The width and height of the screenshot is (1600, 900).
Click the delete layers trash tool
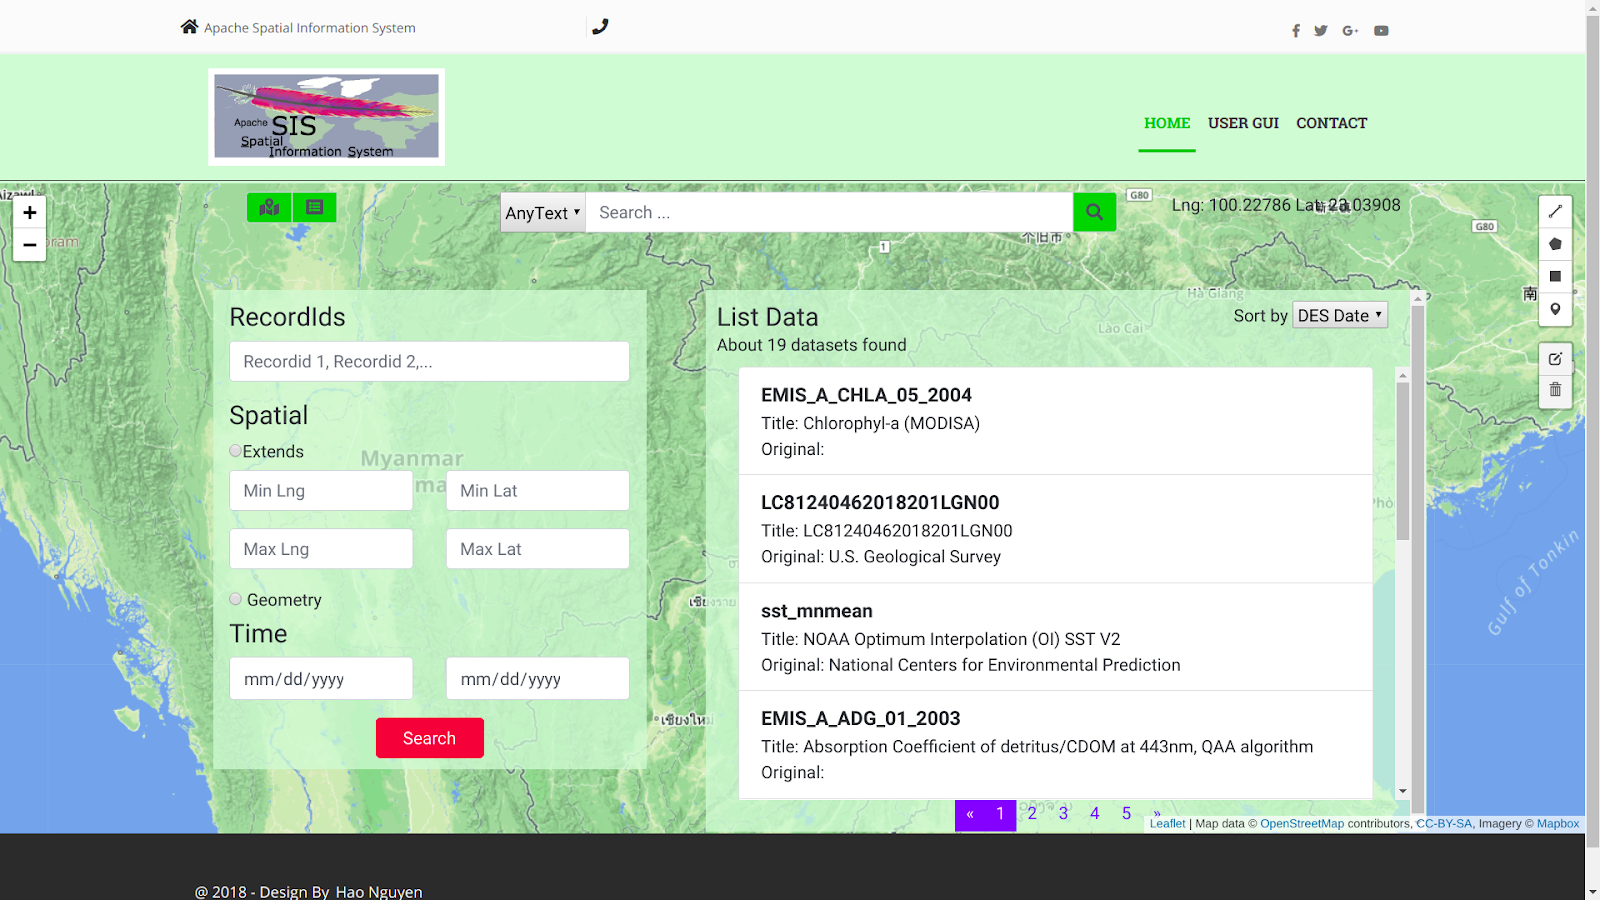coord(1555,391)
